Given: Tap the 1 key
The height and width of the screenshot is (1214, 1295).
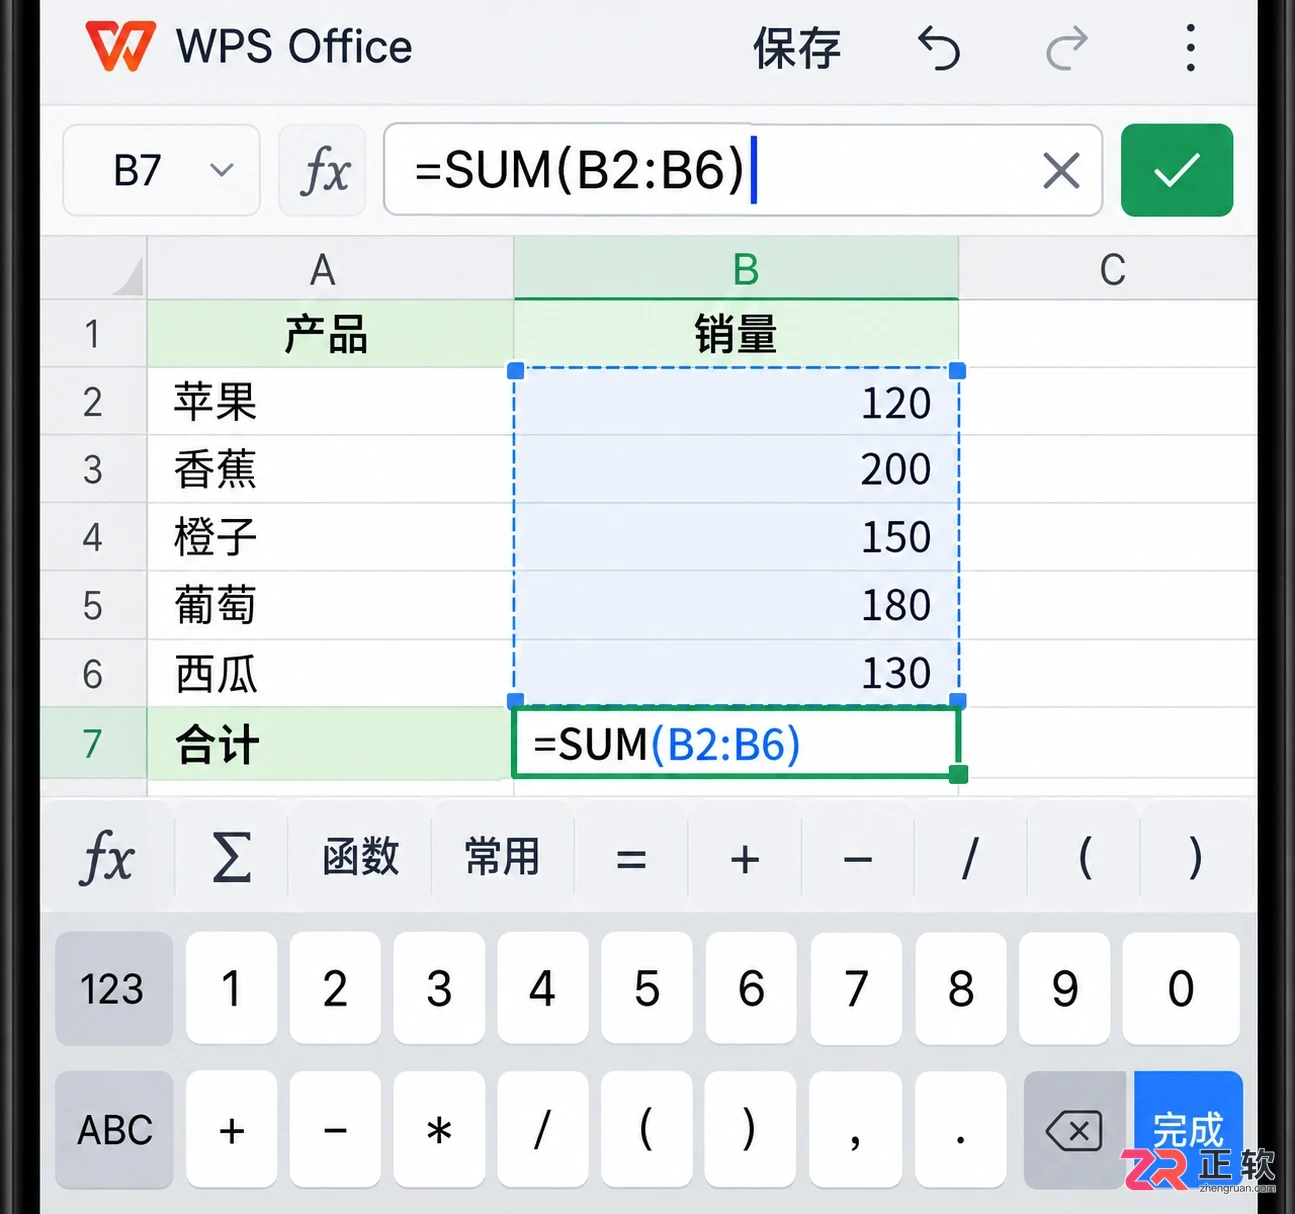Looking at the screenshot, I should [x=231, y=988].
